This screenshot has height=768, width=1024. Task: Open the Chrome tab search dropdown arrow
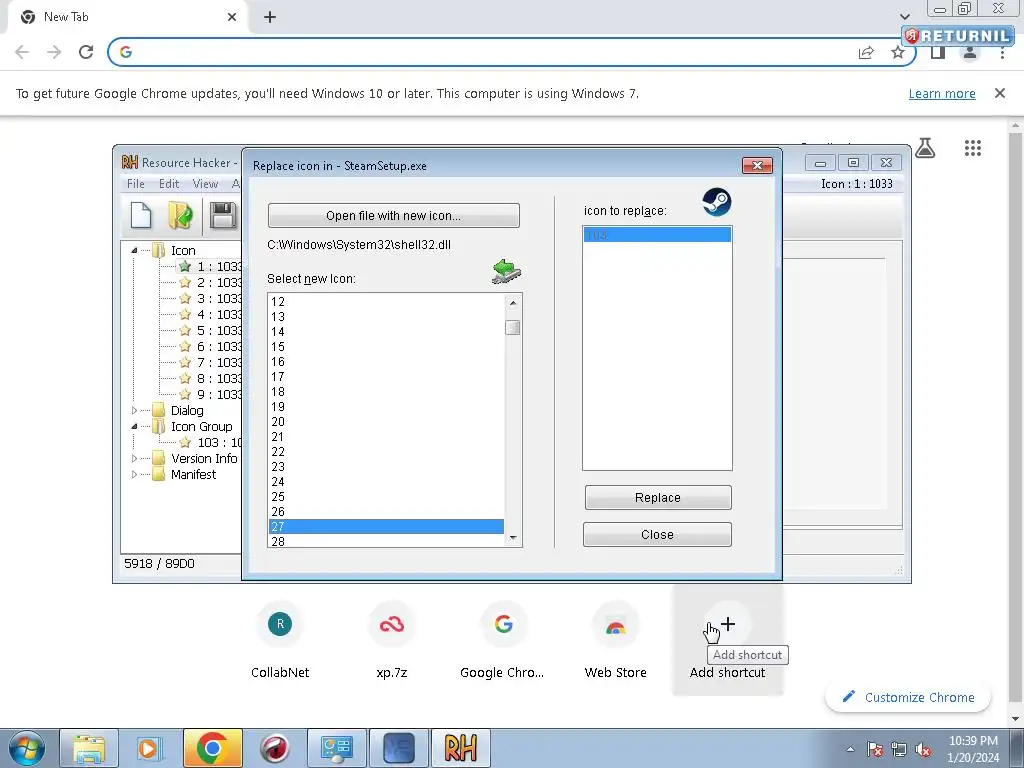pyautogui.click(x=904, y=17)
